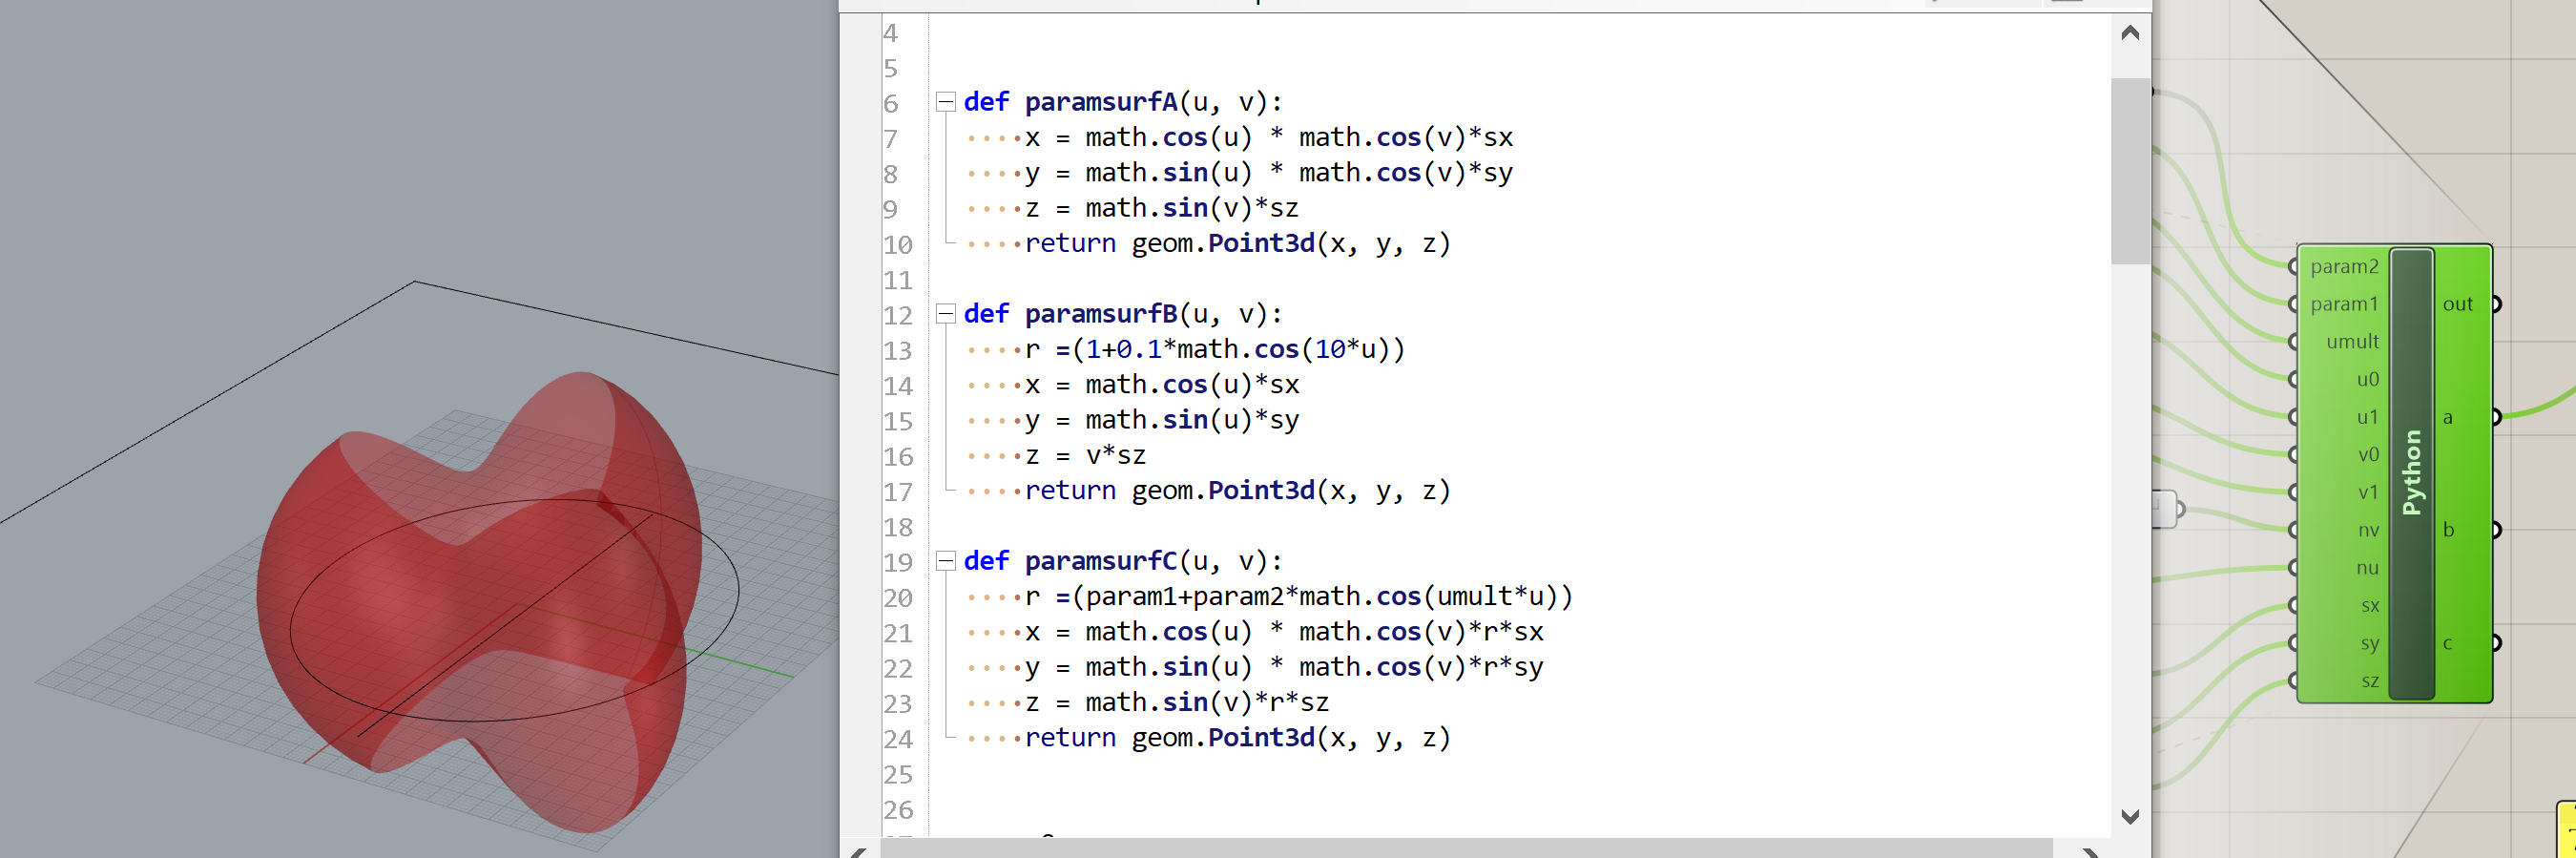Select the sy input on Python component

(x=2369, y=643)
